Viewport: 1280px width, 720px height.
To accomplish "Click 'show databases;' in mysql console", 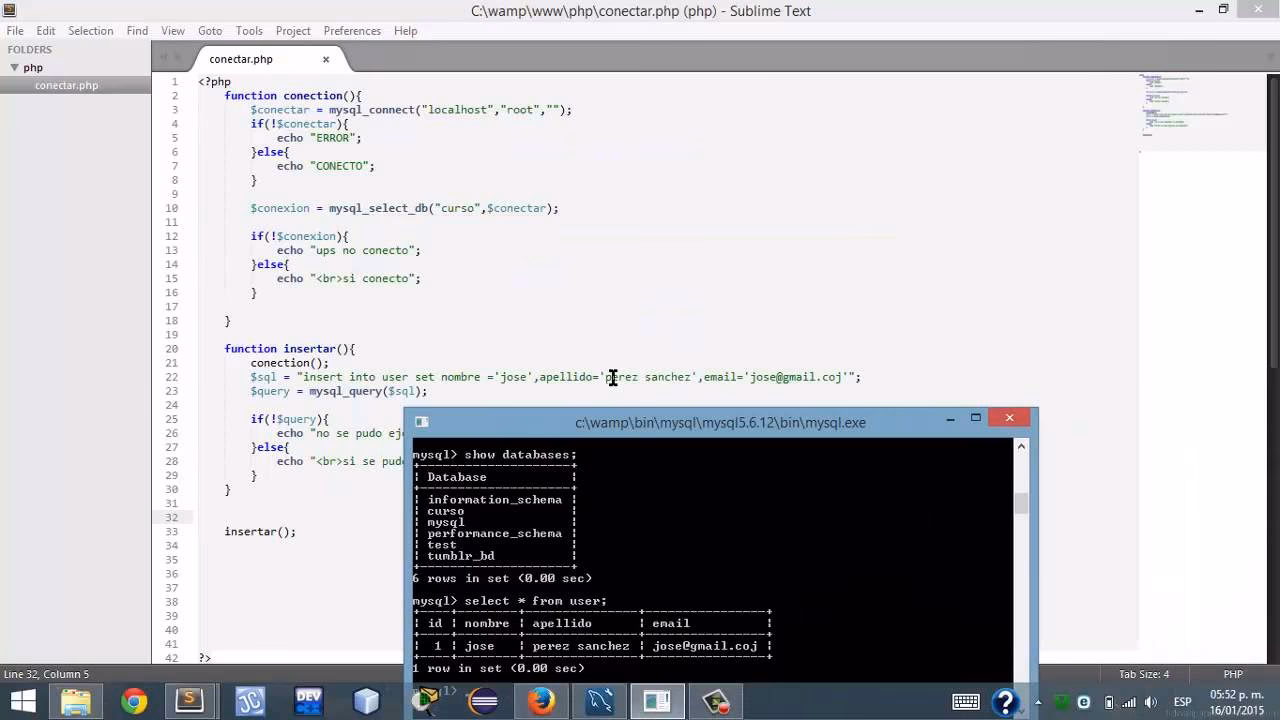I will pos(521,455).
